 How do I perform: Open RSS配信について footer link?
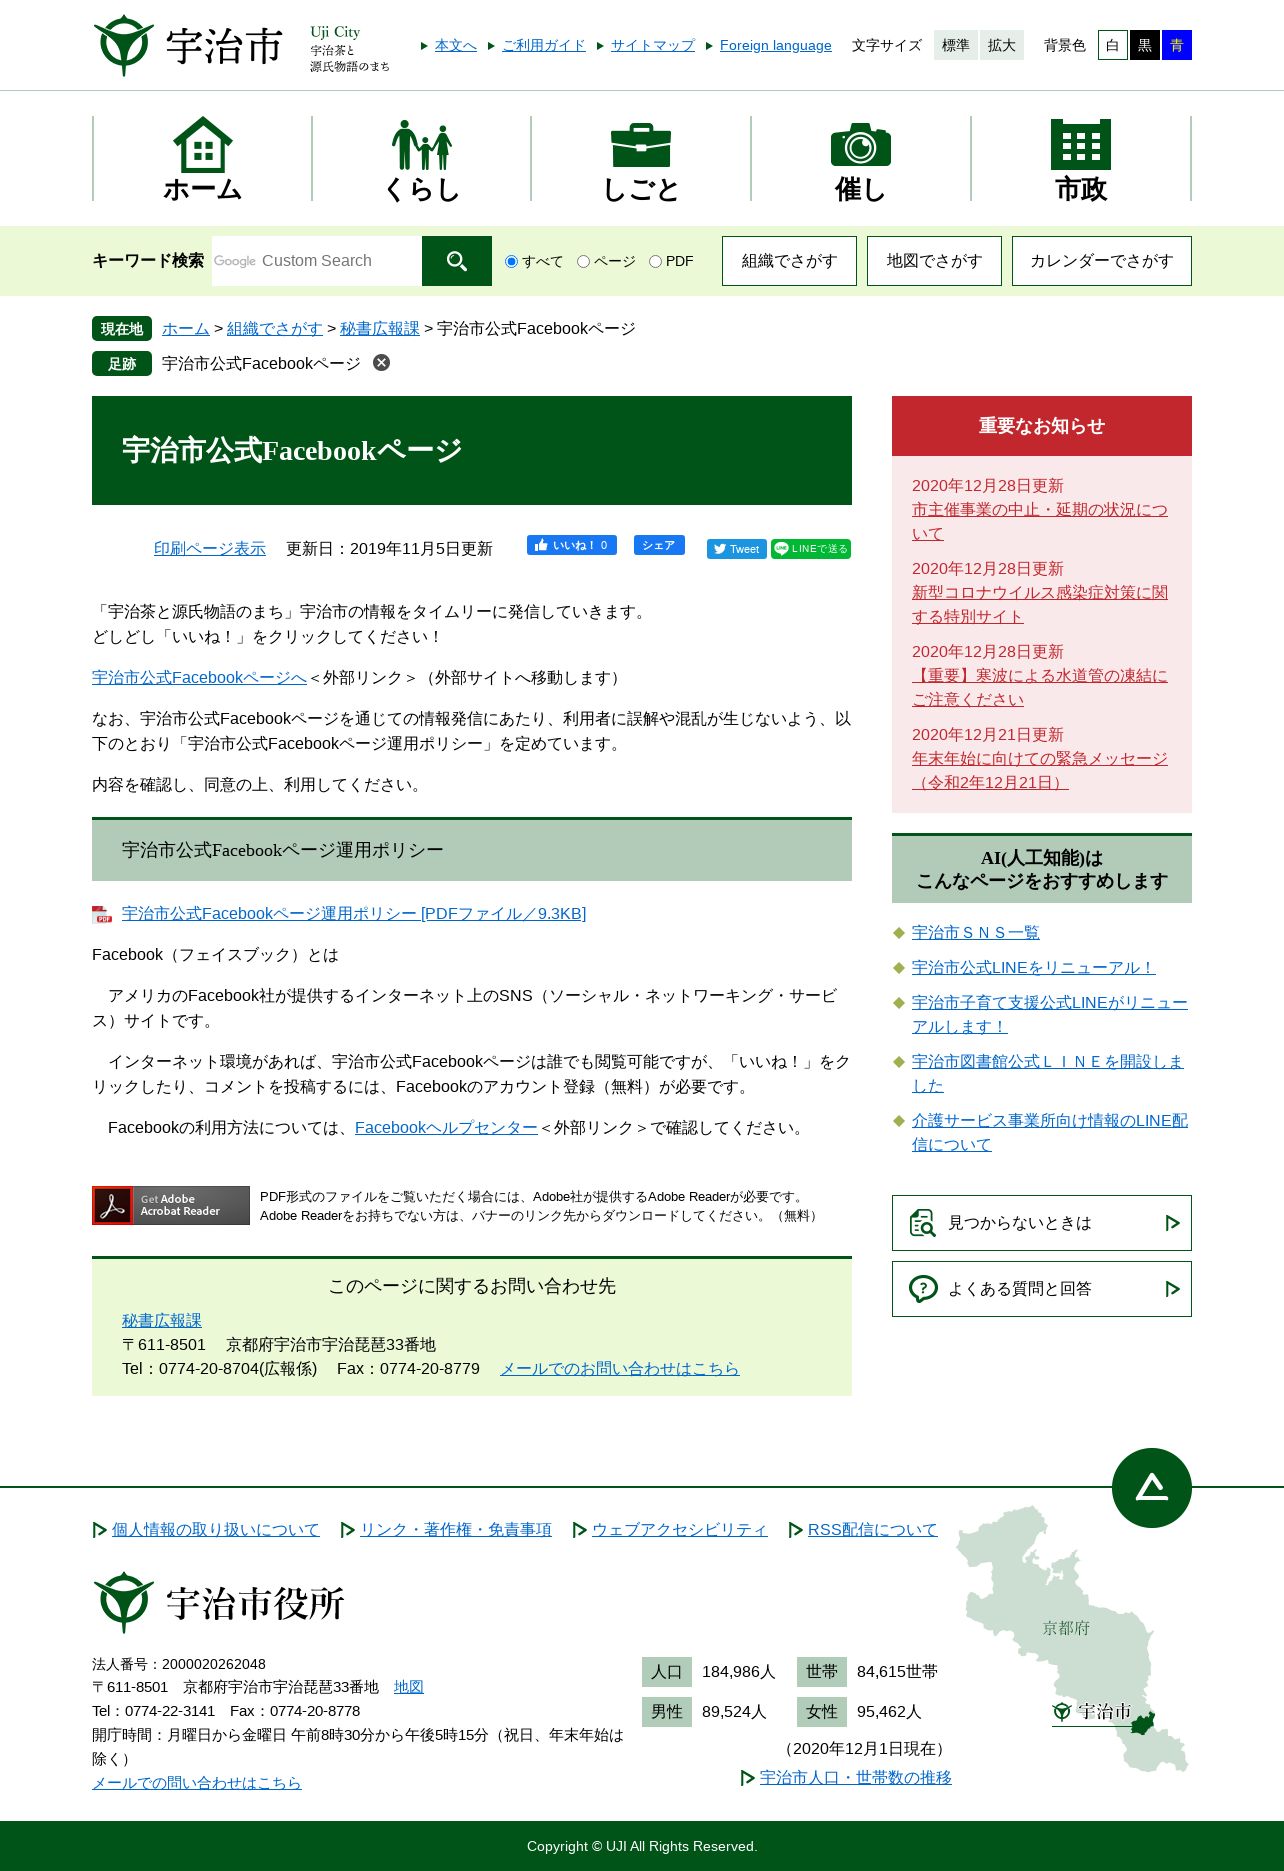(x=873, y=1529)
